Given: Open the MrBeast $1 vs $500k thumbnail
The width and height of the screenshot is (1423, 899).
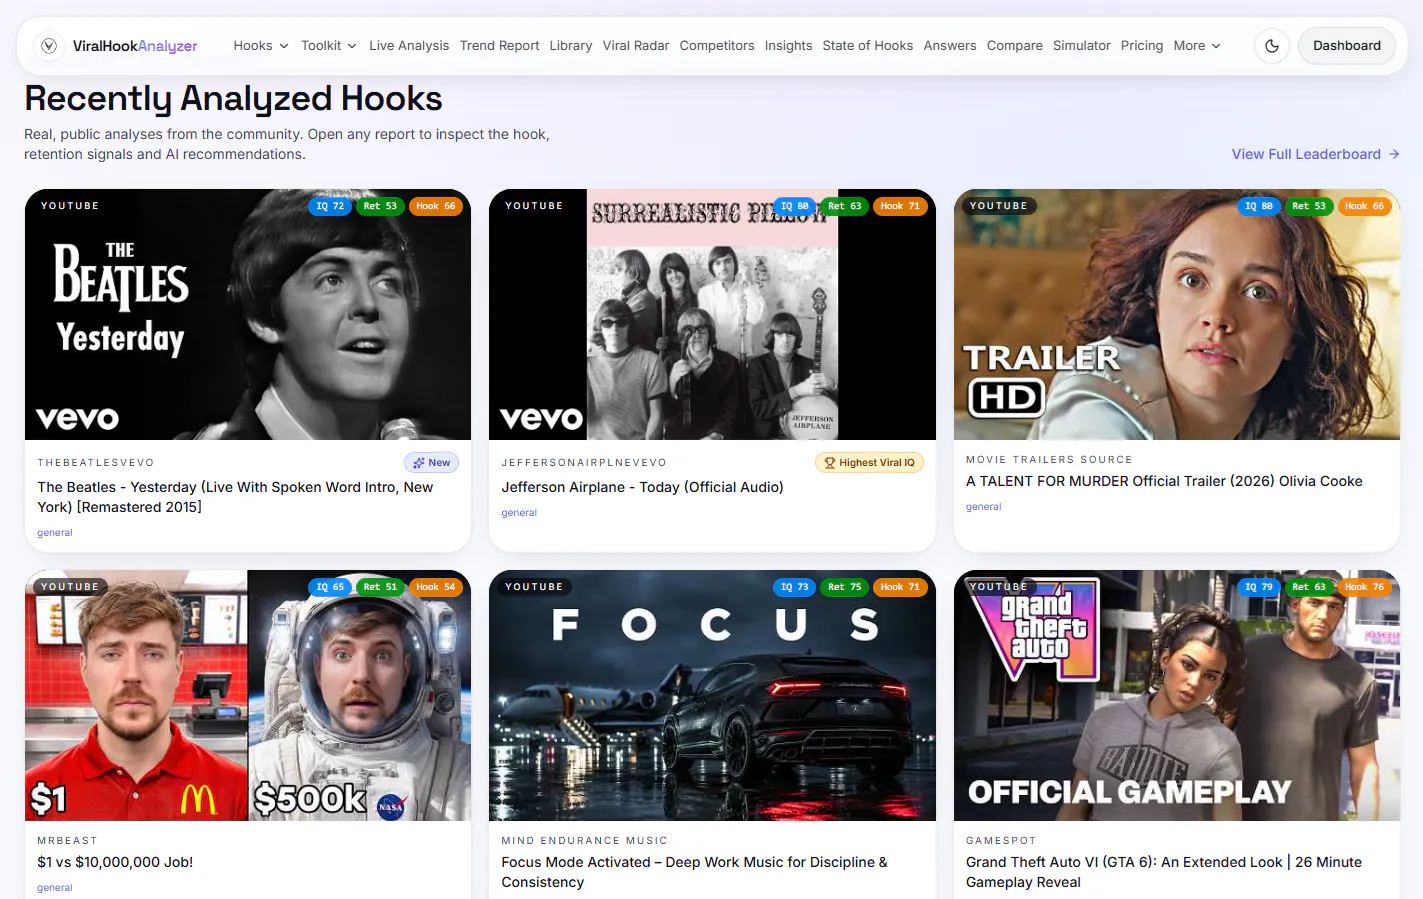Looking at the screenshot, I should [x=248, y=695].
